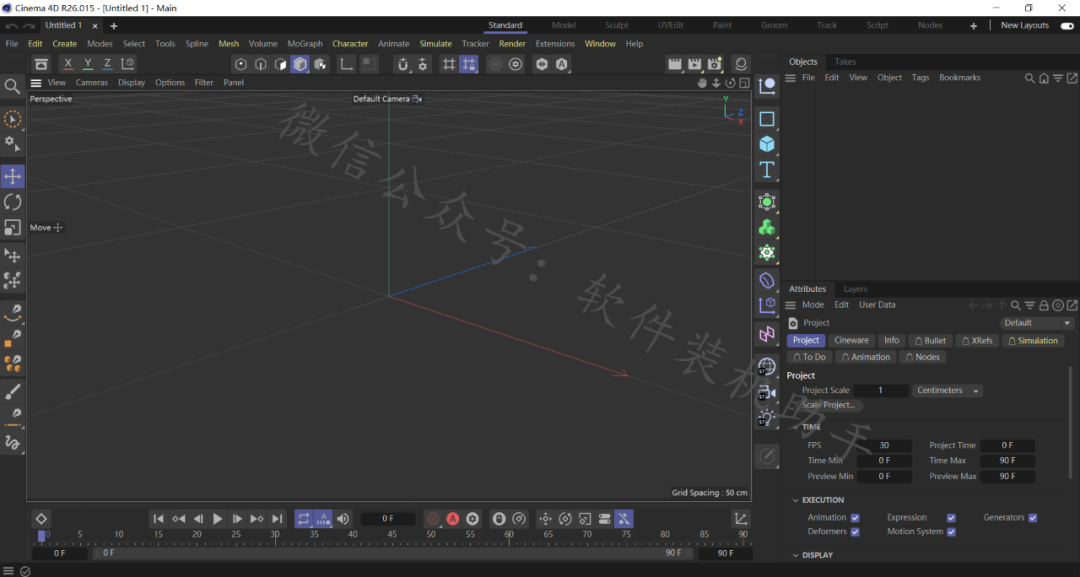1080x577 pixels.
Task: Toggle the New Layouts switch
Action: [x=1067, y=25]
